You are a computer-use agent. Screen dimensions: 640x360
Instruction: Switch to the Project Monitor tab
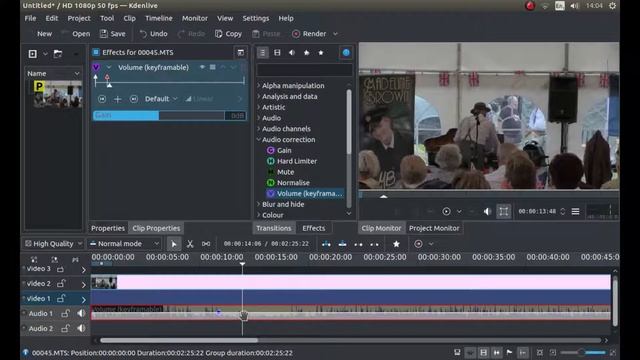[434, 228]
